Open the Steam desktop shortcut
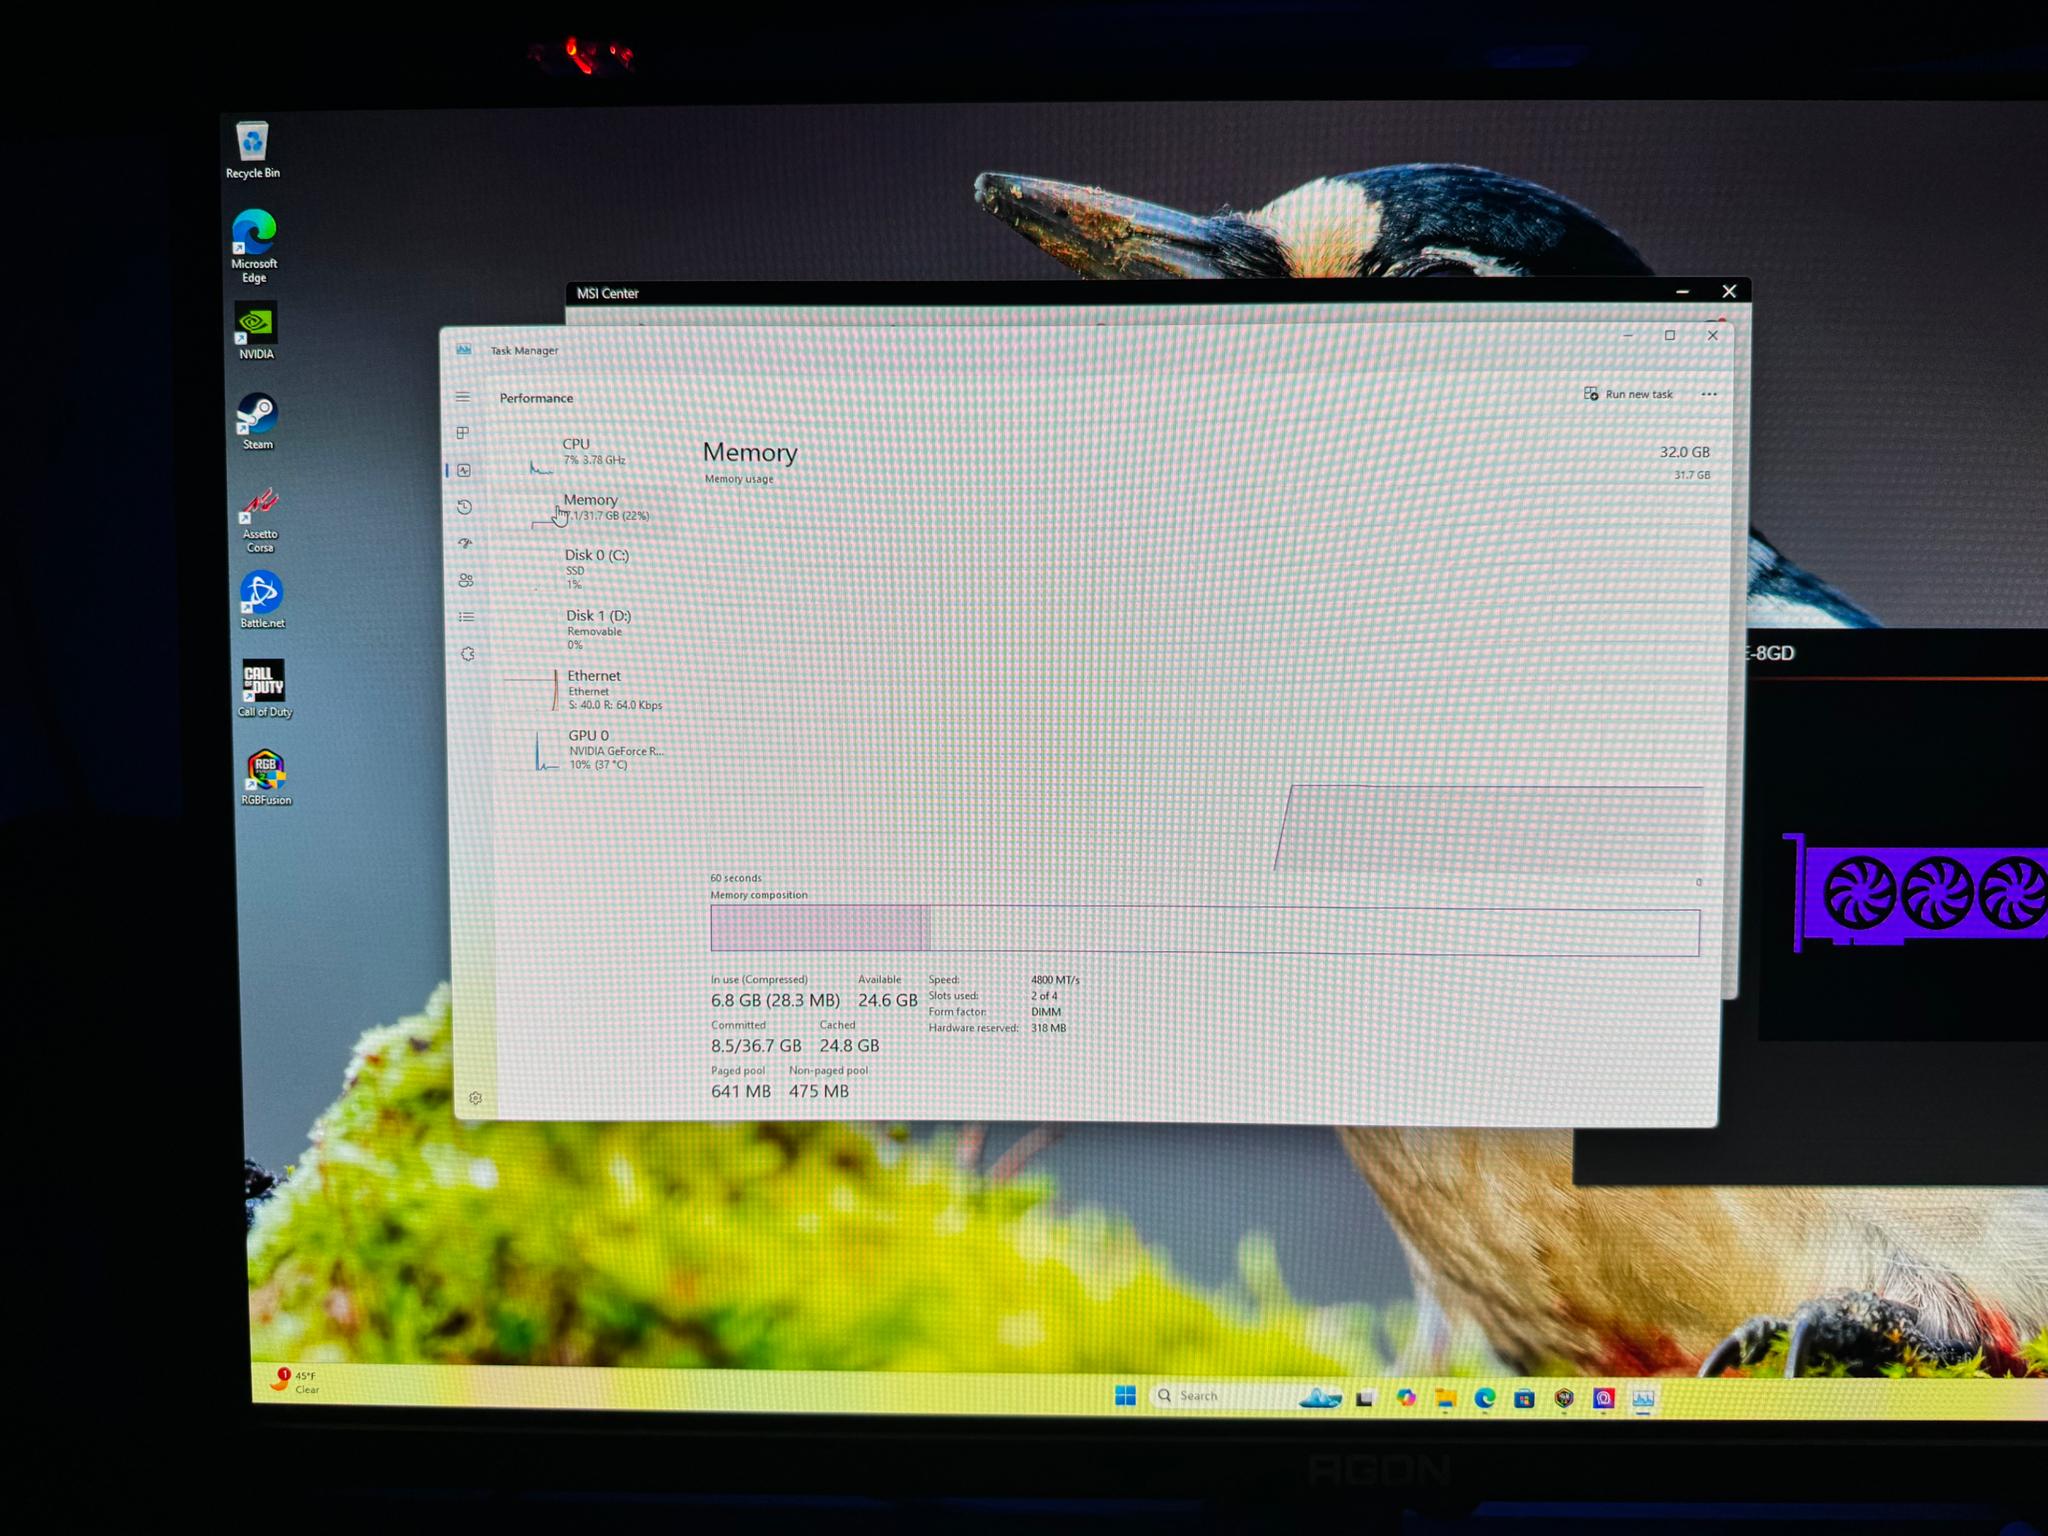This screenshot has width=2048, height=1536. click(x=257, y=421)
